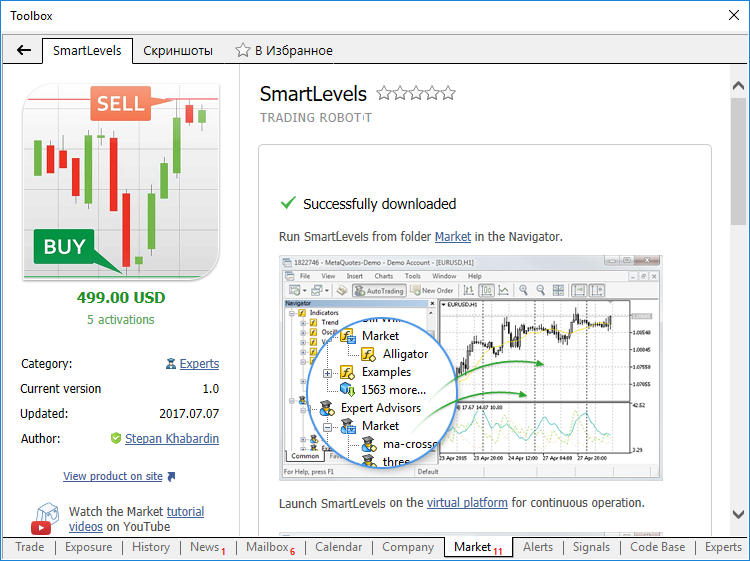Open the SmartLevels tab

(x=87, y=51)
